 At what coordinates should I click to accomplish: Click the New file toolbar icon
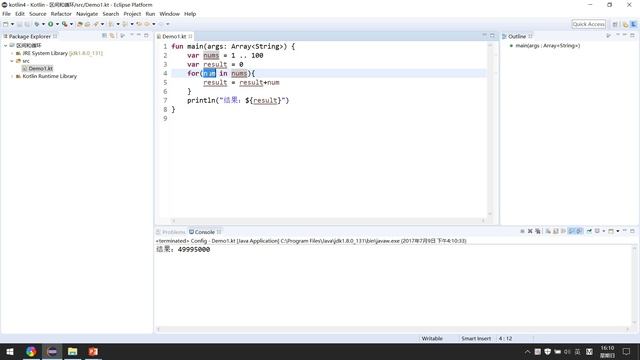tap(6, 24)
